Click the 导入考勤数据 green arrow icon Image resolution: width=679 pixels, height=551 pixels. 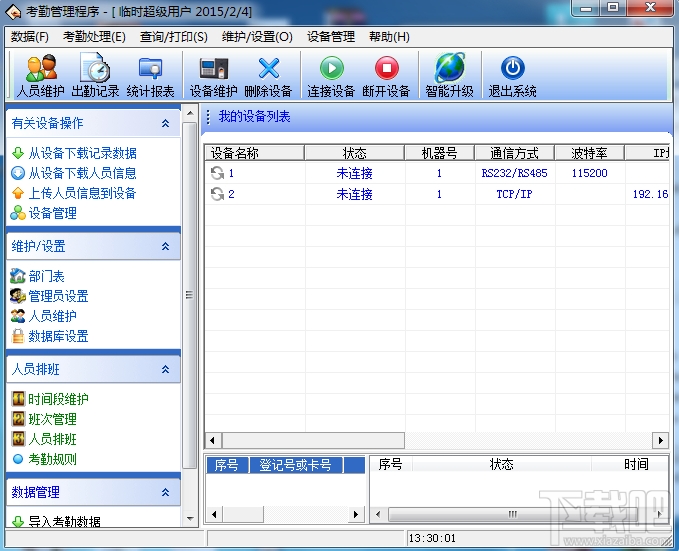click(x=18, y=521)
